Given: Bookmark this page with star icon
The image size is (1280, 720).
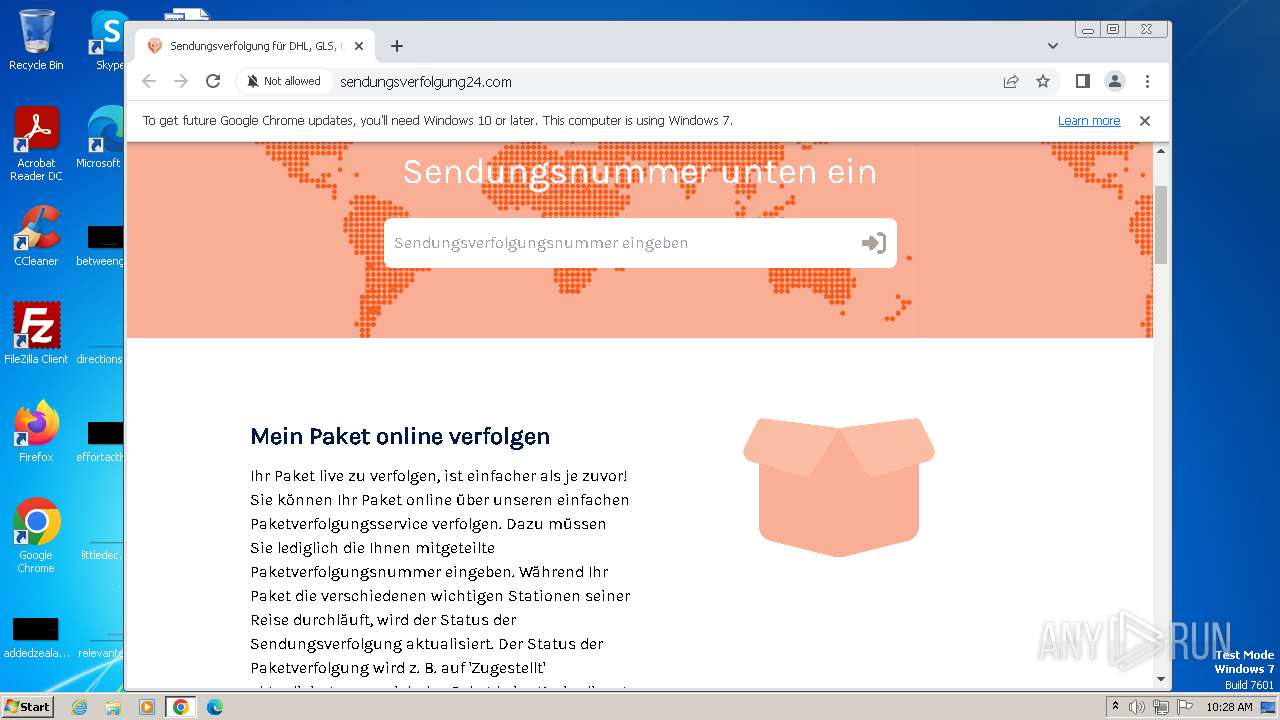Looking at the screenshot, I should click(x=1043, y=81).
